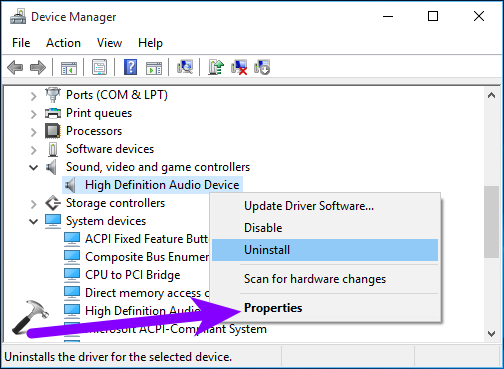Viewport: 504px width, 369px height.
Task: Click the Update driver software toolbar icon
Action: [x=216, y=67]
